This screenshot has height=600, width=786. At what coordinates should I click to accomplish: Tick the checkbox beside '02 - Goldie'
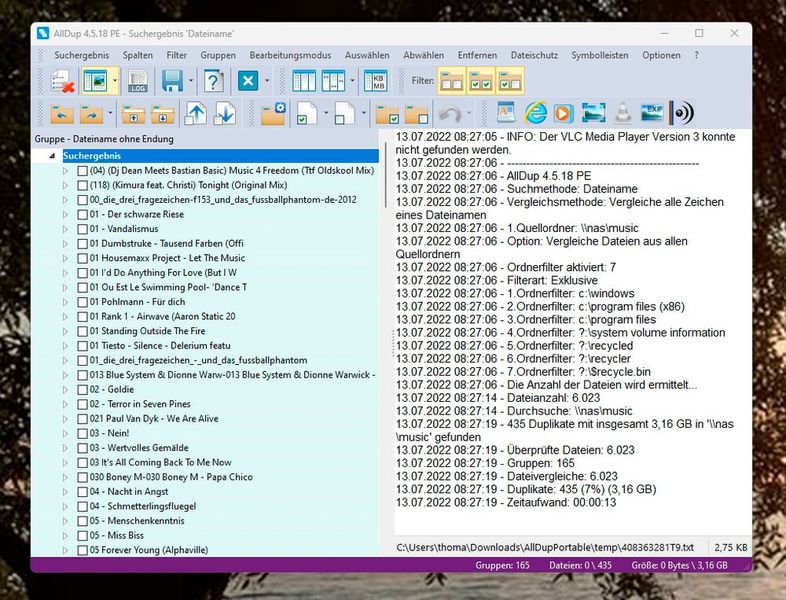(x=82, y=389)
